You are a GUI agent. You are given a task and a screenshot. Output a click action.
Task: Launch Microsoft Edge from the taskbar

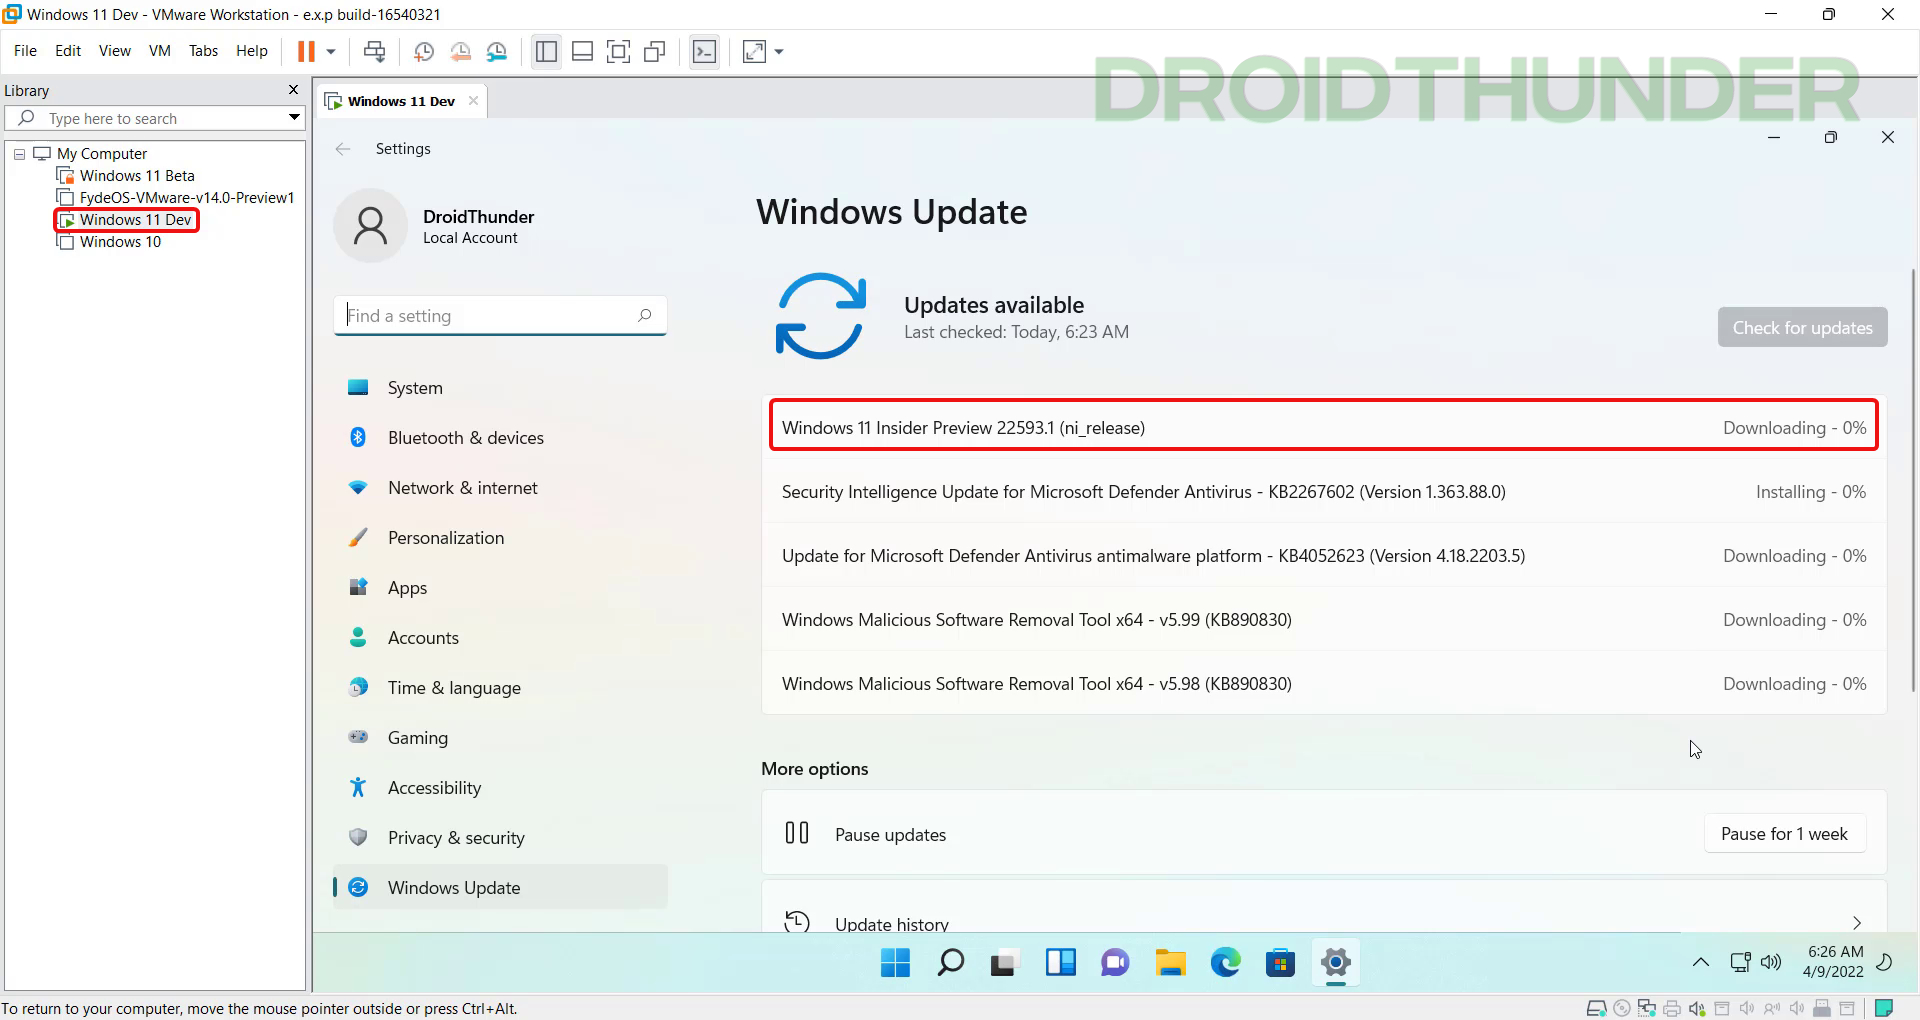[x=1225, y=963]
